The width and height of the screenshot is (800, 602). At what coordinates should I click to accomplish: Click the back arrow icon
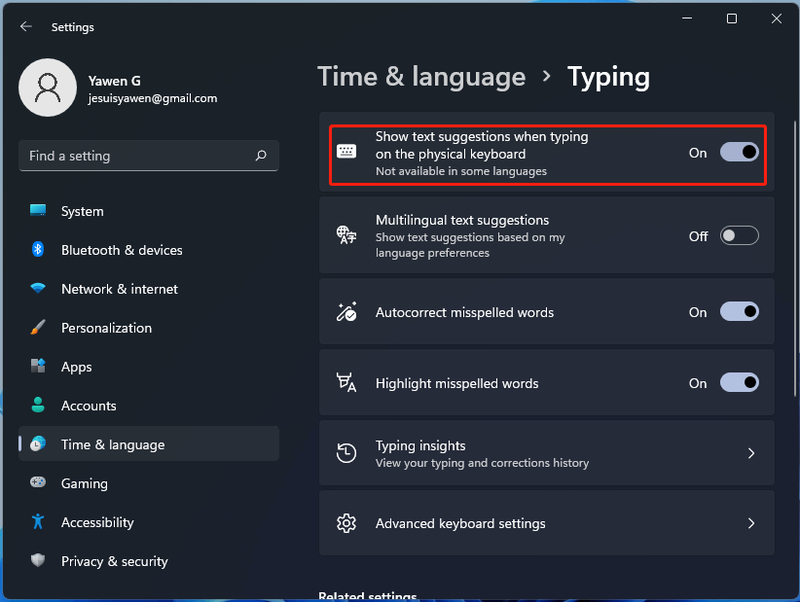tap(26, 27)
